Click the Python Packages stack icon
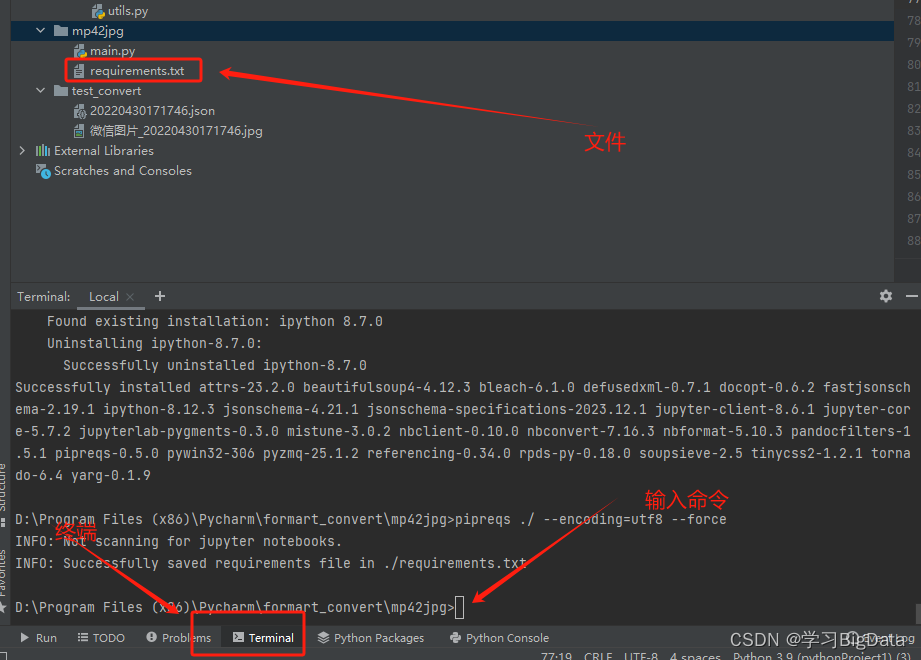The image size is (921, 660). 324,637
